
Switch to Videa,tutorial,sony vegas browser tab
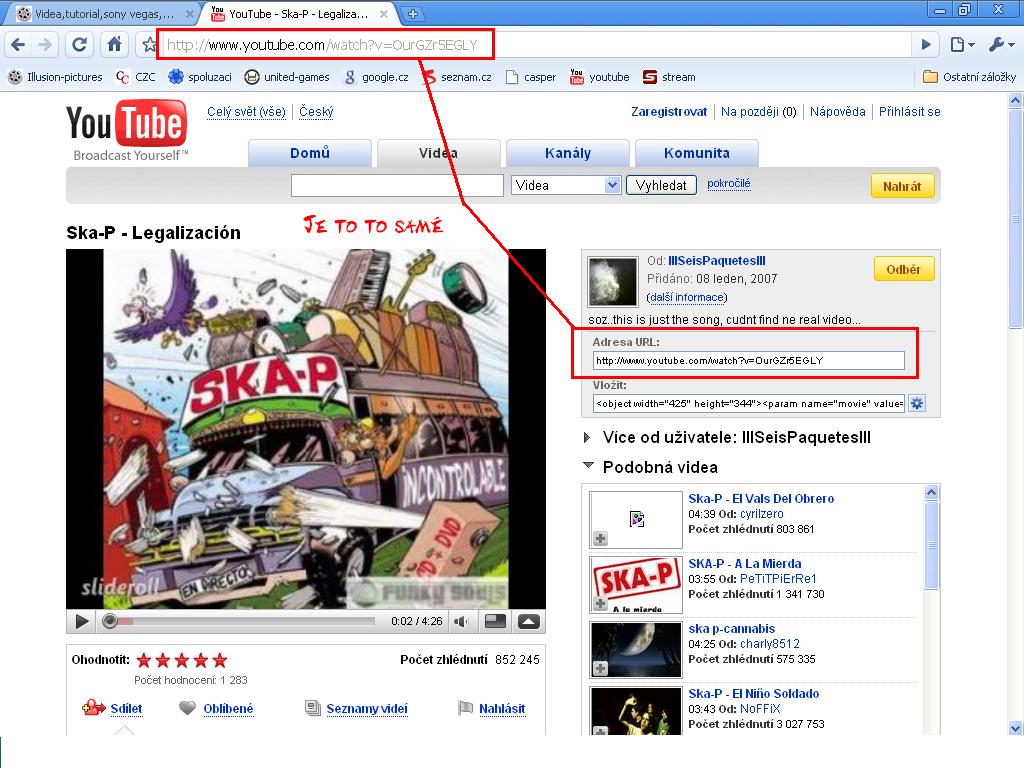point(104,14)
